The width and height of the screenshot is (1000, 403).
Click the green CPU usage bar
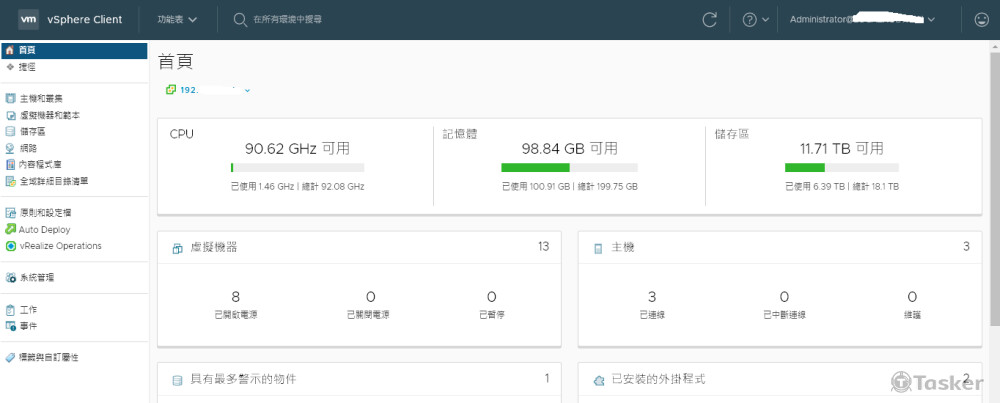coord(232,168)
